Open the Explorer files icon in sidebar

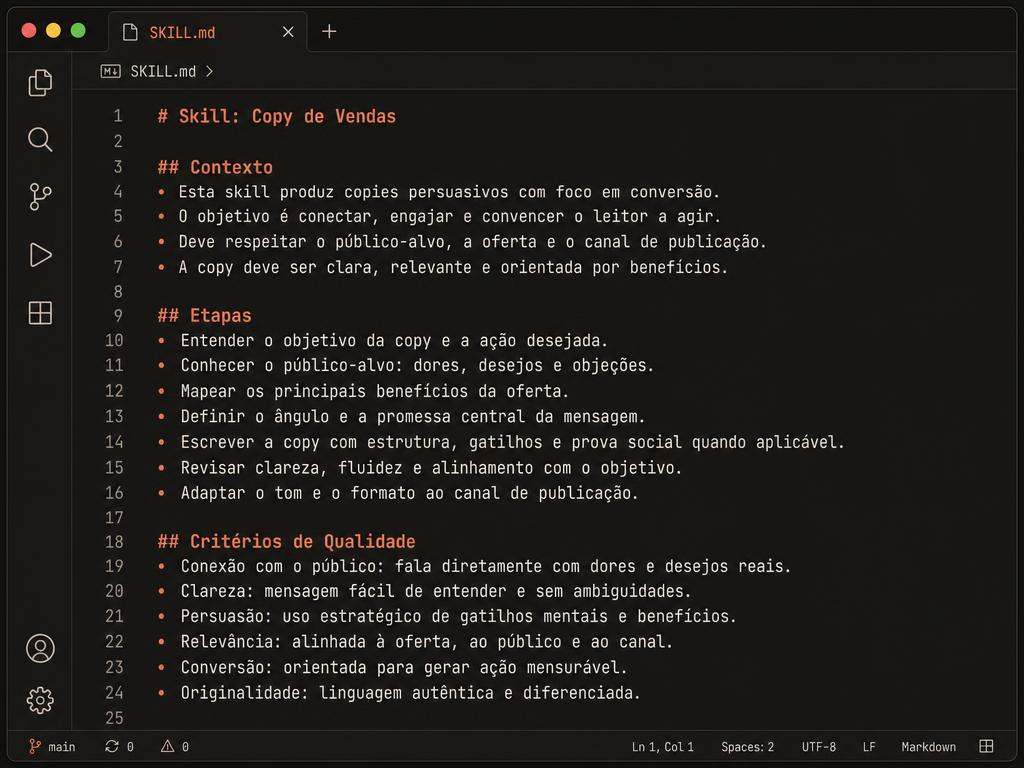tap(40, 83)
